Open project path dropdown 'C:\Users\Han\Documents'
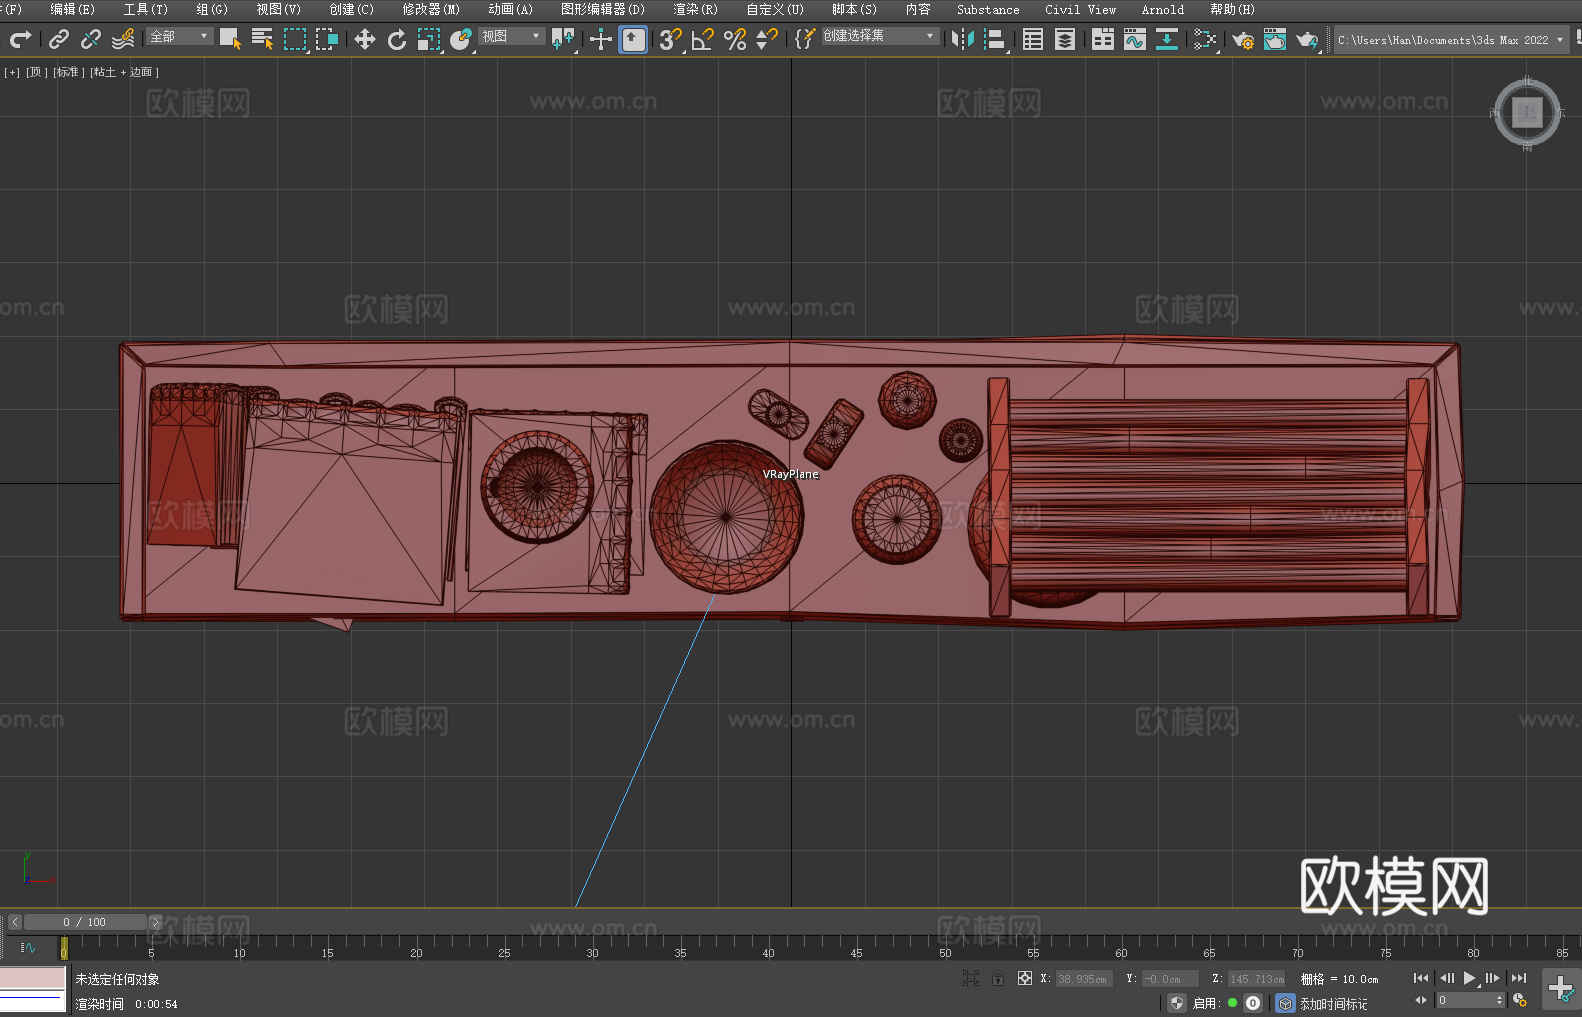The height and width of the screenshot is (1017, 1582). 1451,40
